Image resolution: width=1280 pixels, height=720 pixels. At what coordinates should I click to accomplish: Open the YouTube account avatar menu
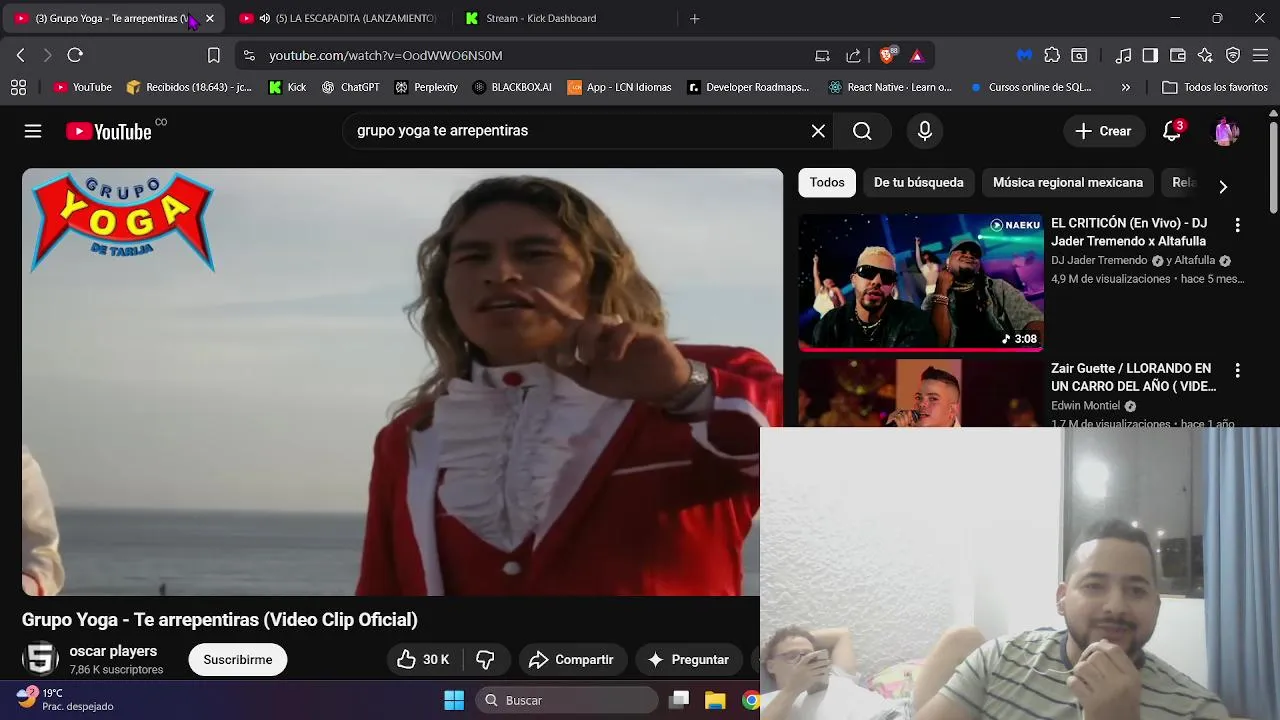1227,131
